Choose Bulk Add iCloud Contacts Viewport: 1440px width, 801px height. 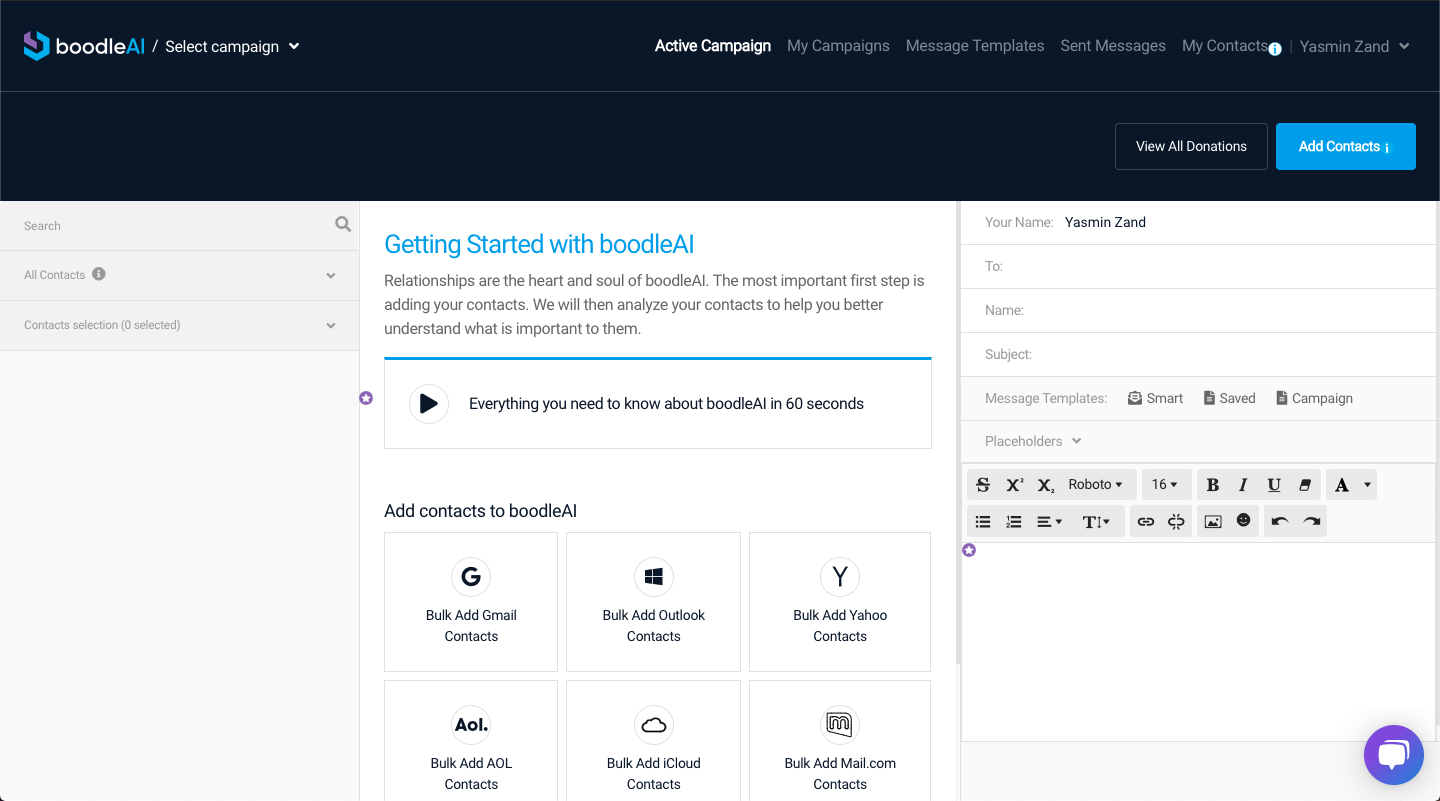[654, 741]
